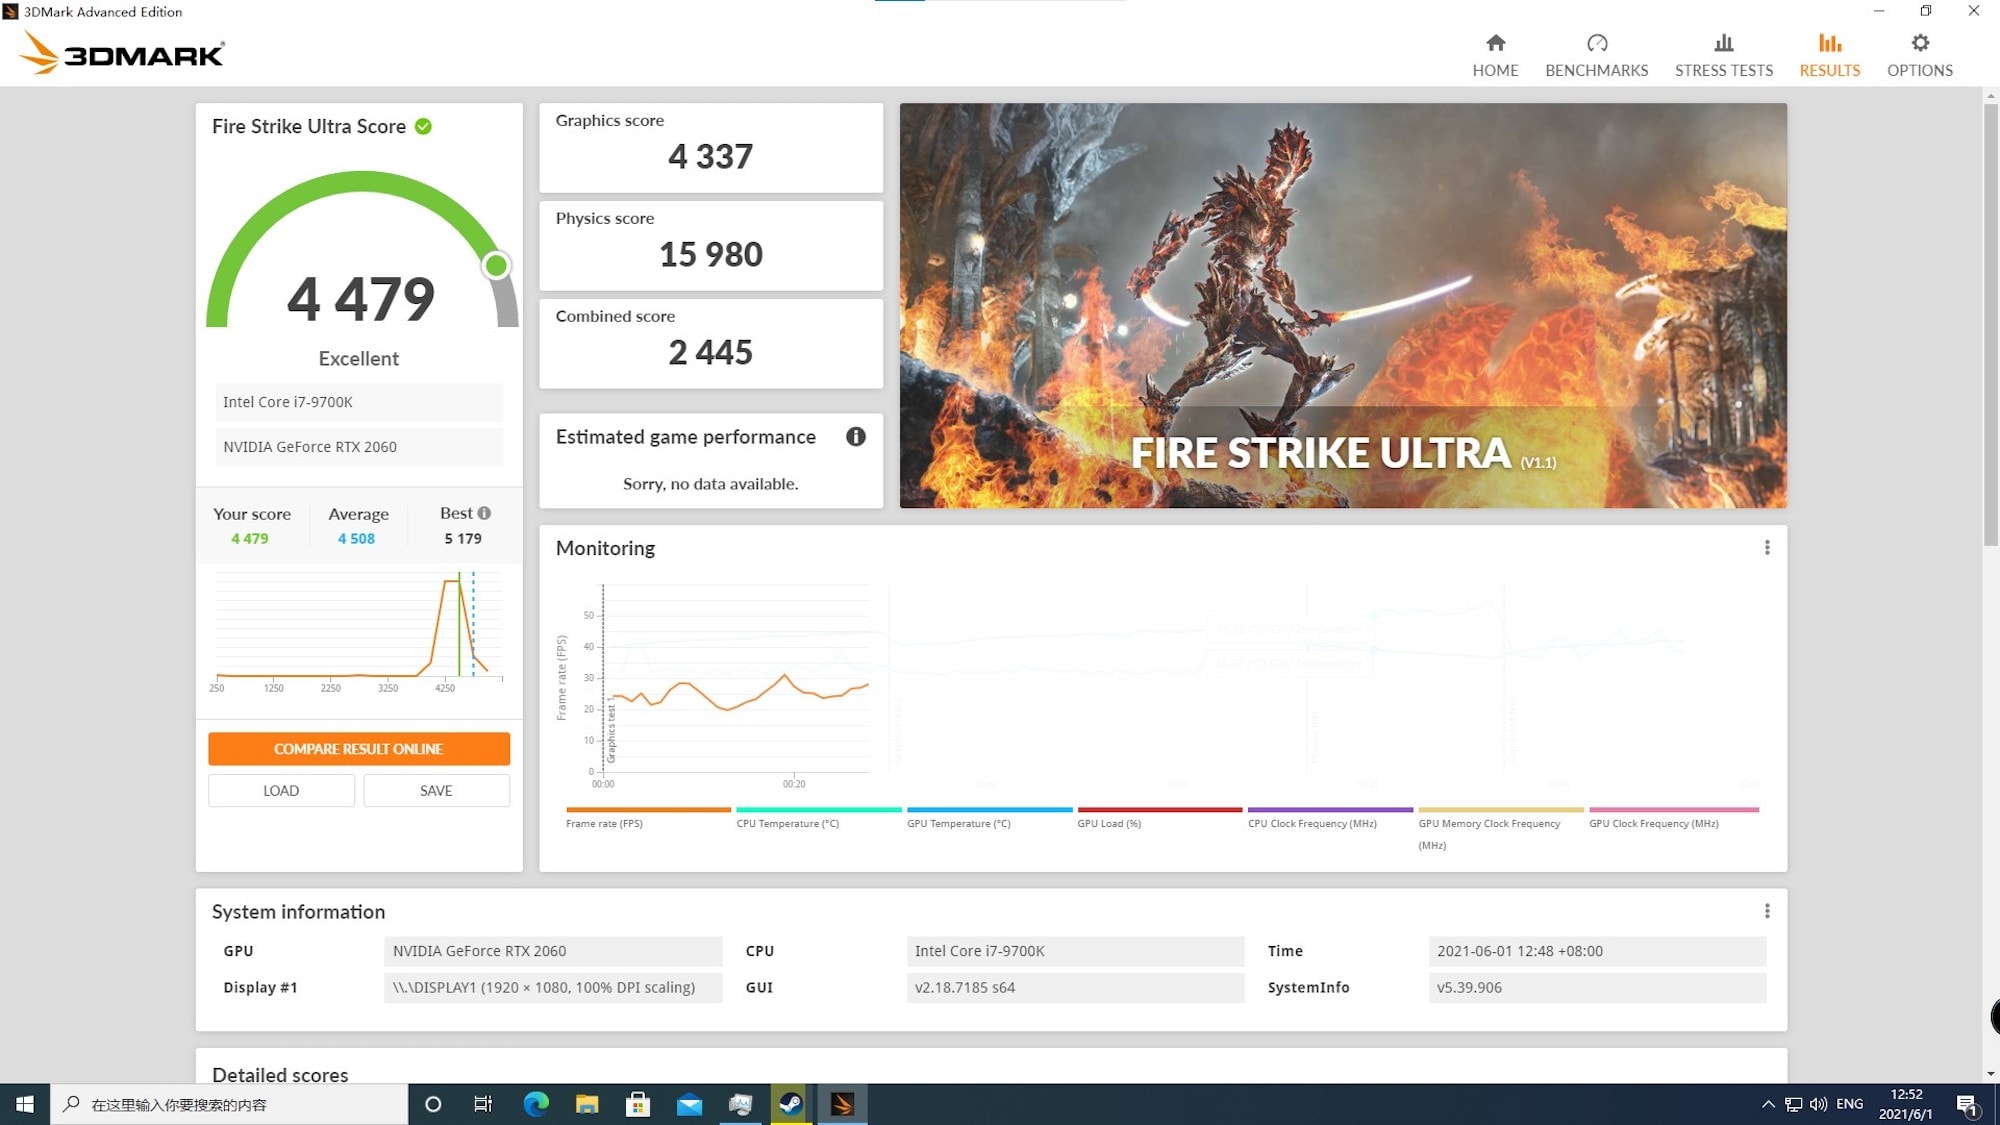Viewport: 2000px width, 1125px height.
Task: Toggle the Frame rate (FPS) legend
Action: [647, 818]
